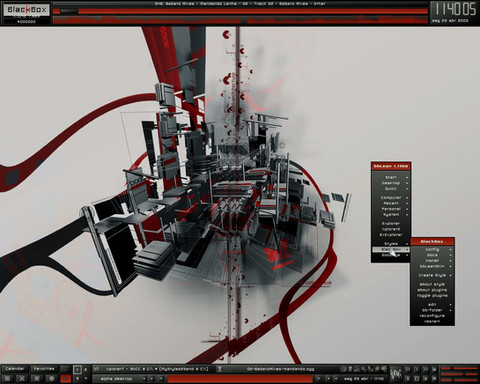The image size is (480, 384).
Task: Click the X icon in bottom-left panel
Action: tap(22, 379)
